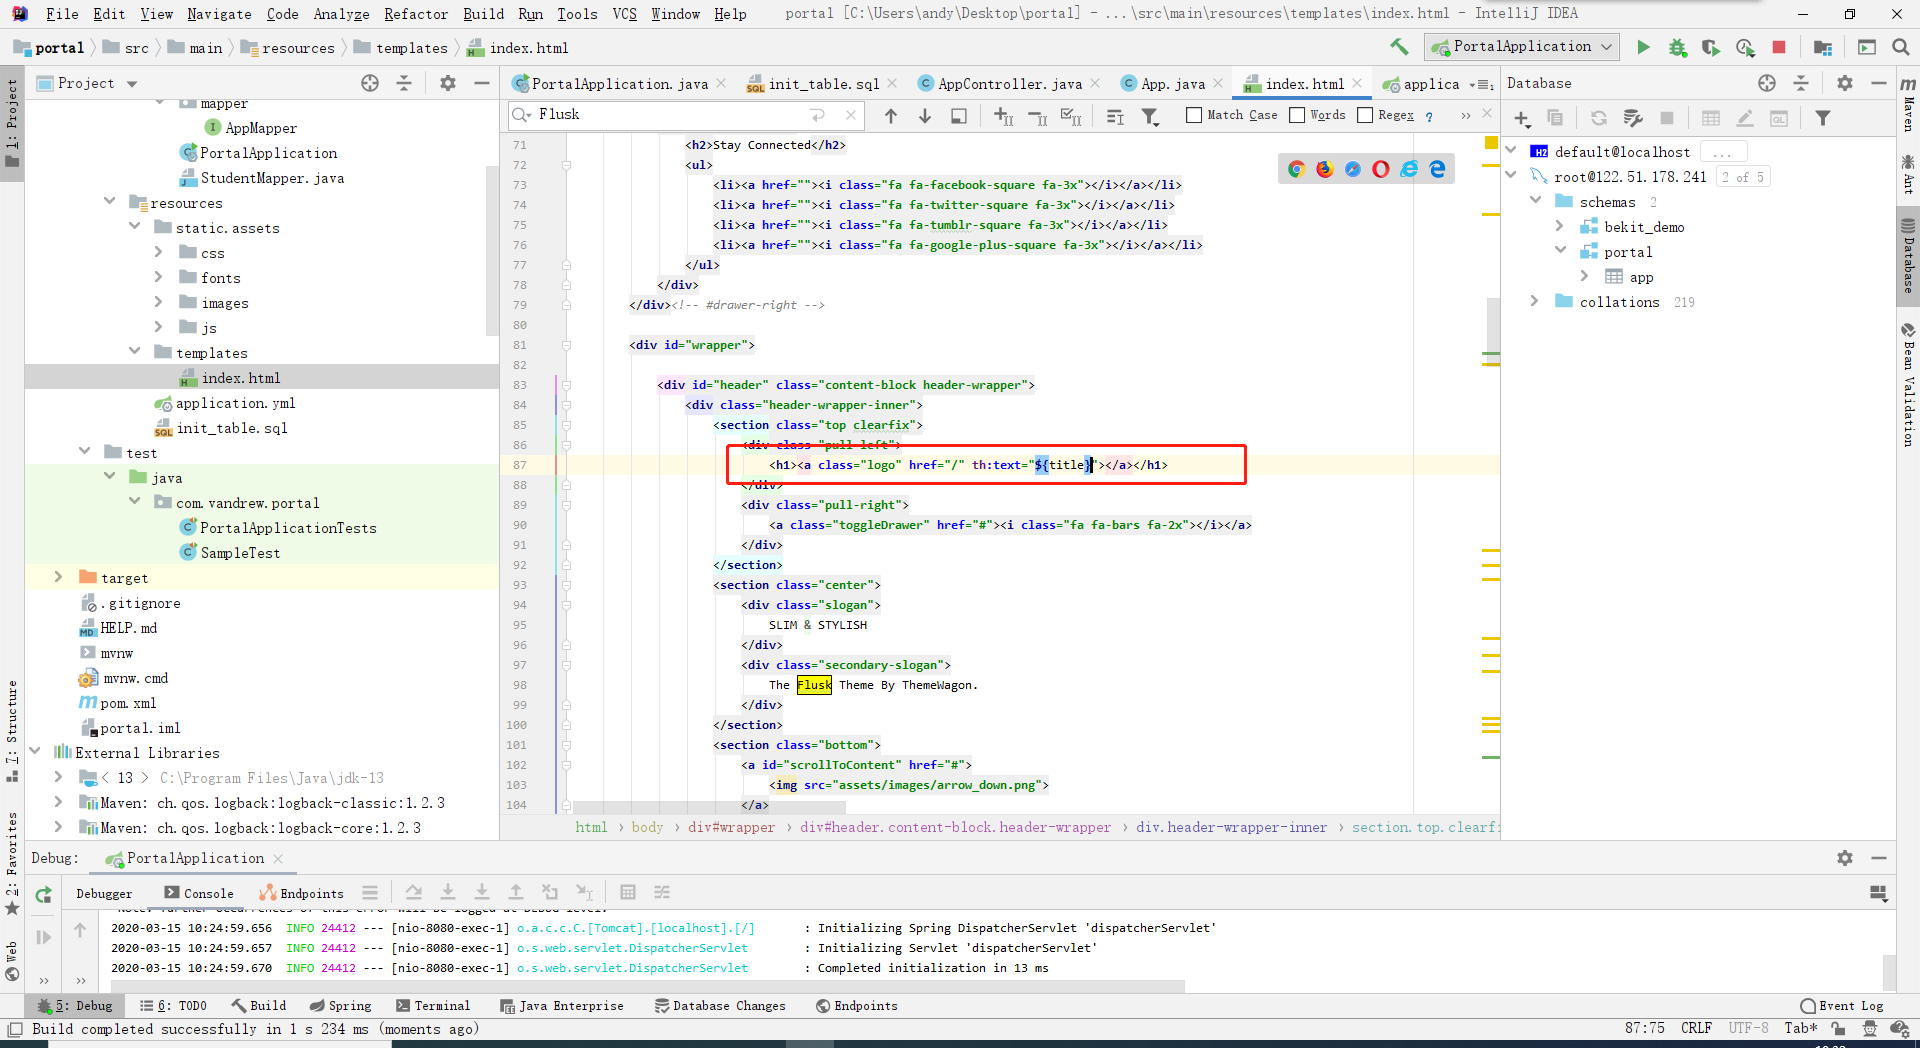
Task: Click Rerun icon in Debug panel
Action: (43, 895)
